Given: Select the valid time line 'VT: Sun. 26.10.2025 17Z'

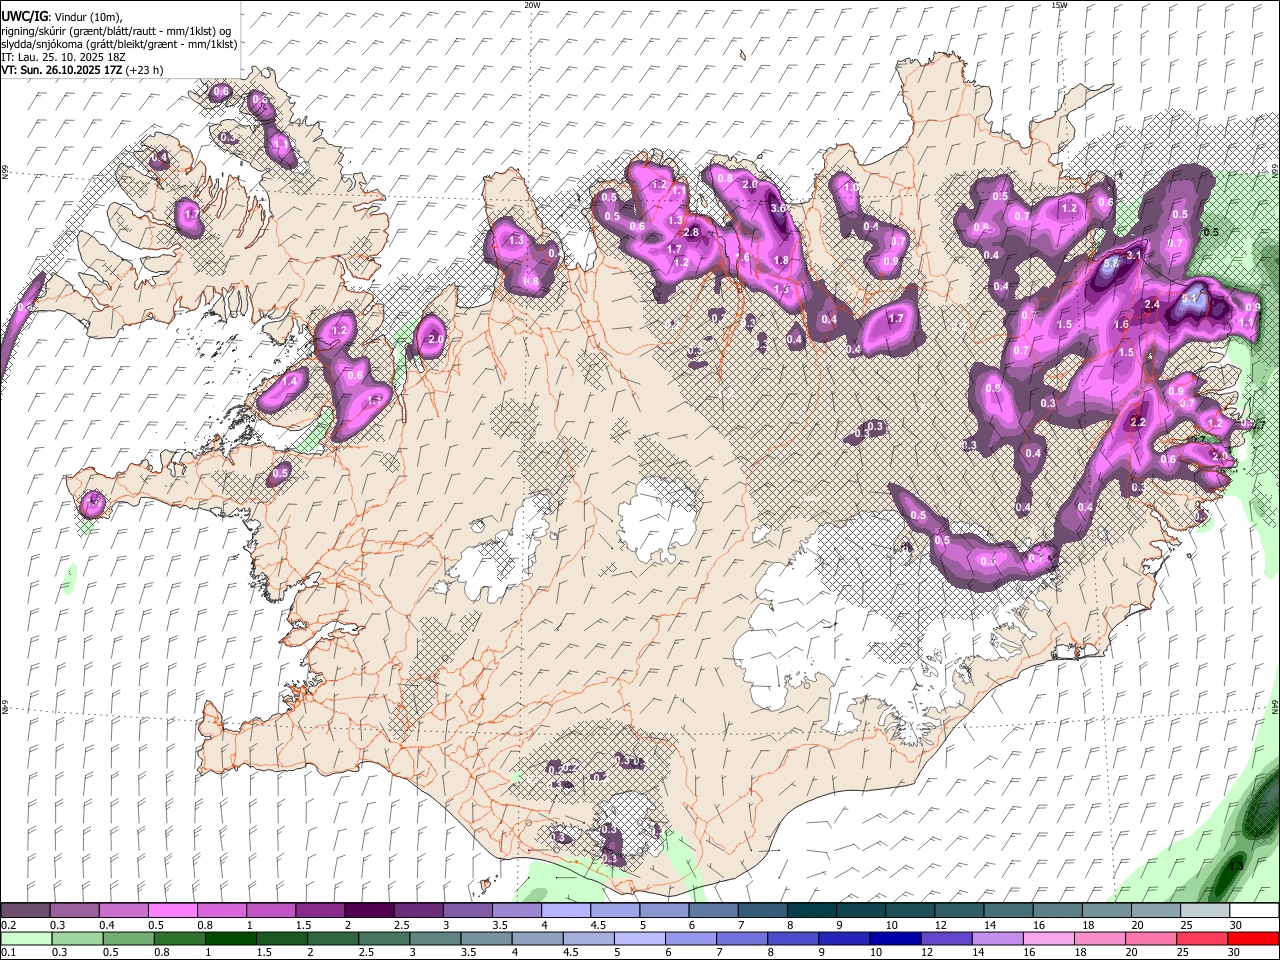Looking at the screenshot, I should pyautogui.click(x=62, y=70).
